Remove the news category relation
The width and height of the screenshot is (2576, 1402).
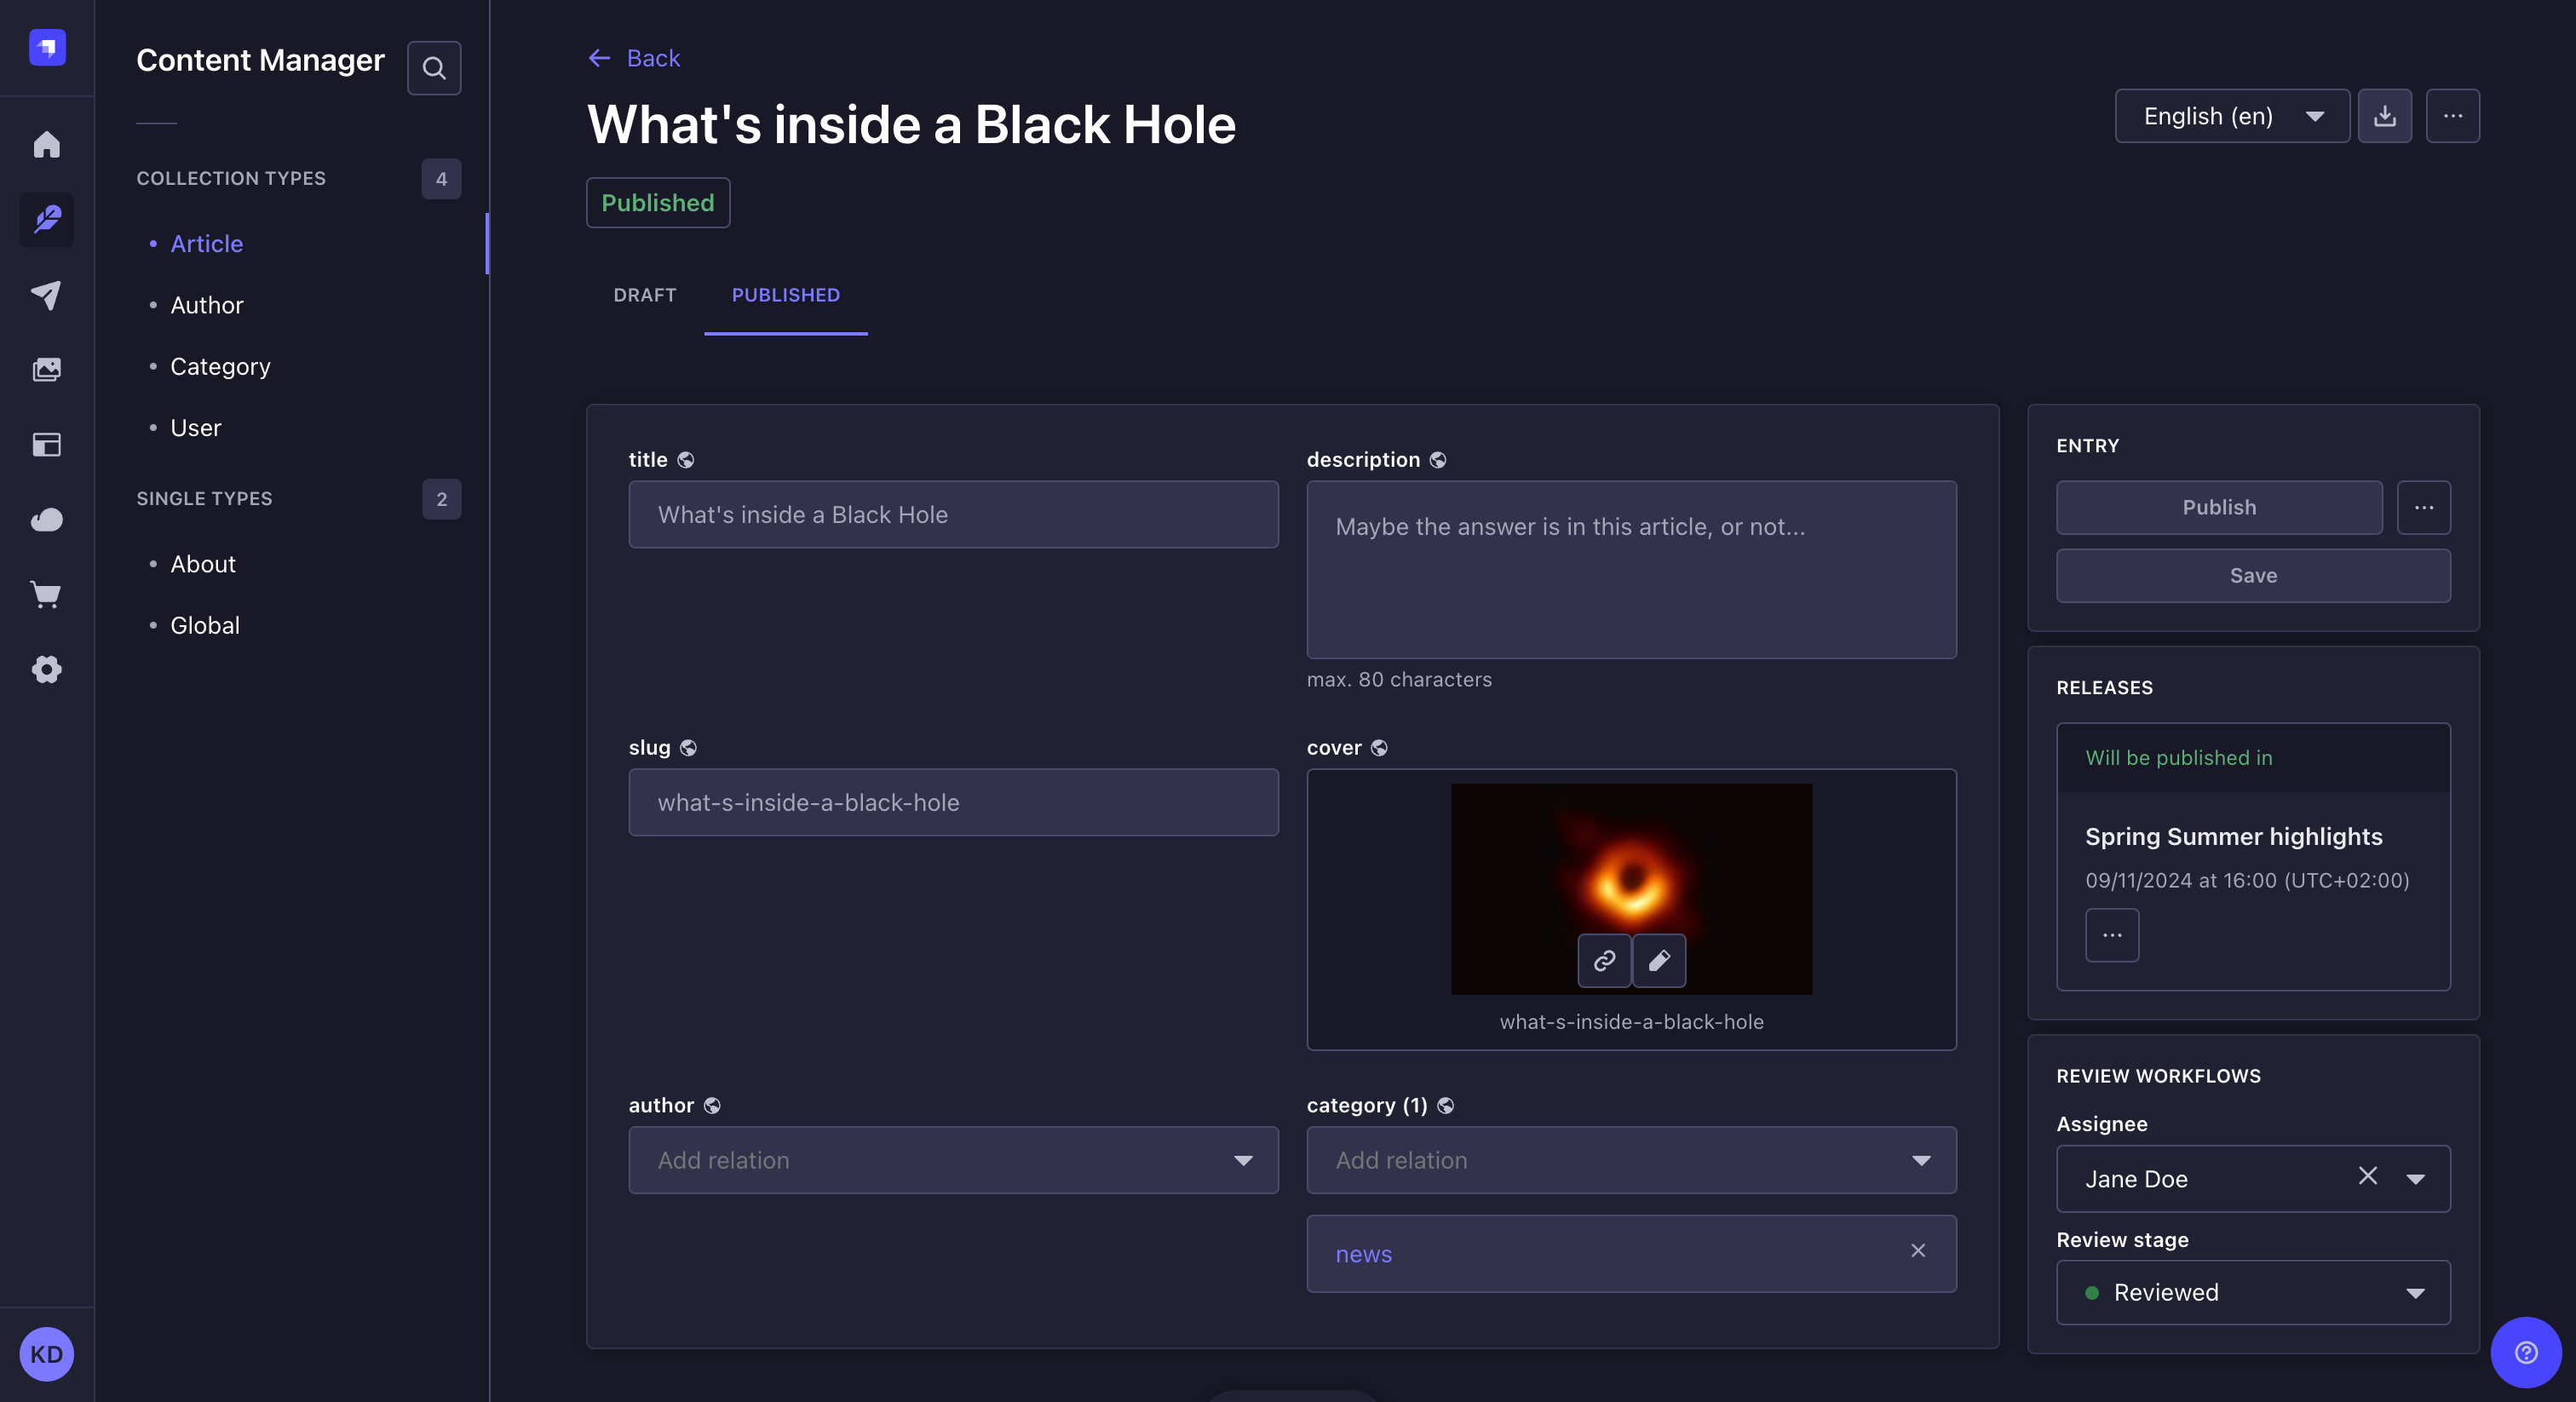pyautogui.click(x=1917, y=1251)
